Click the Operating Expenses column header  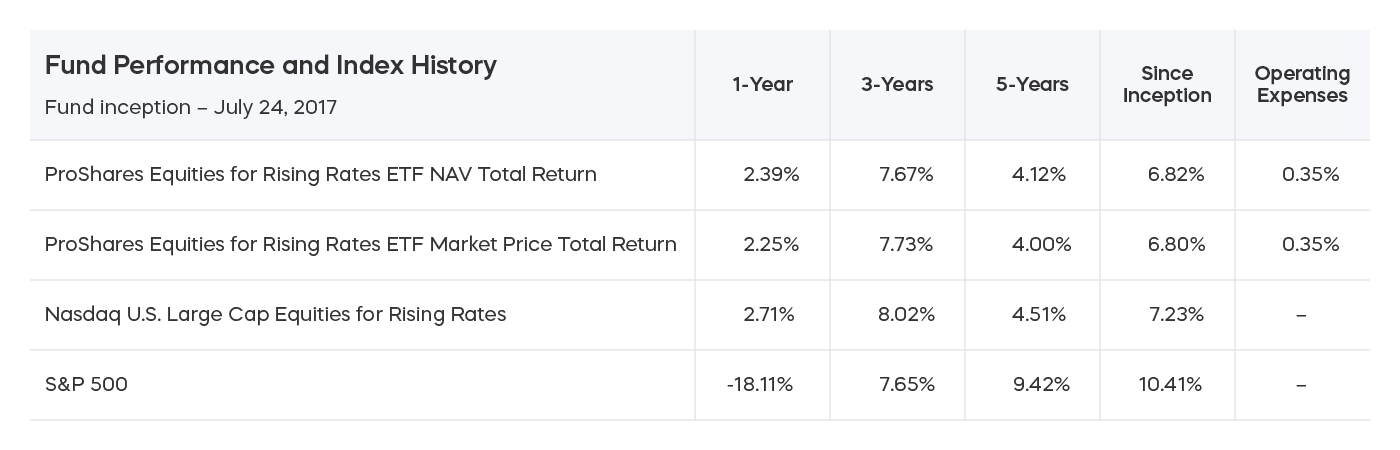1302,85
